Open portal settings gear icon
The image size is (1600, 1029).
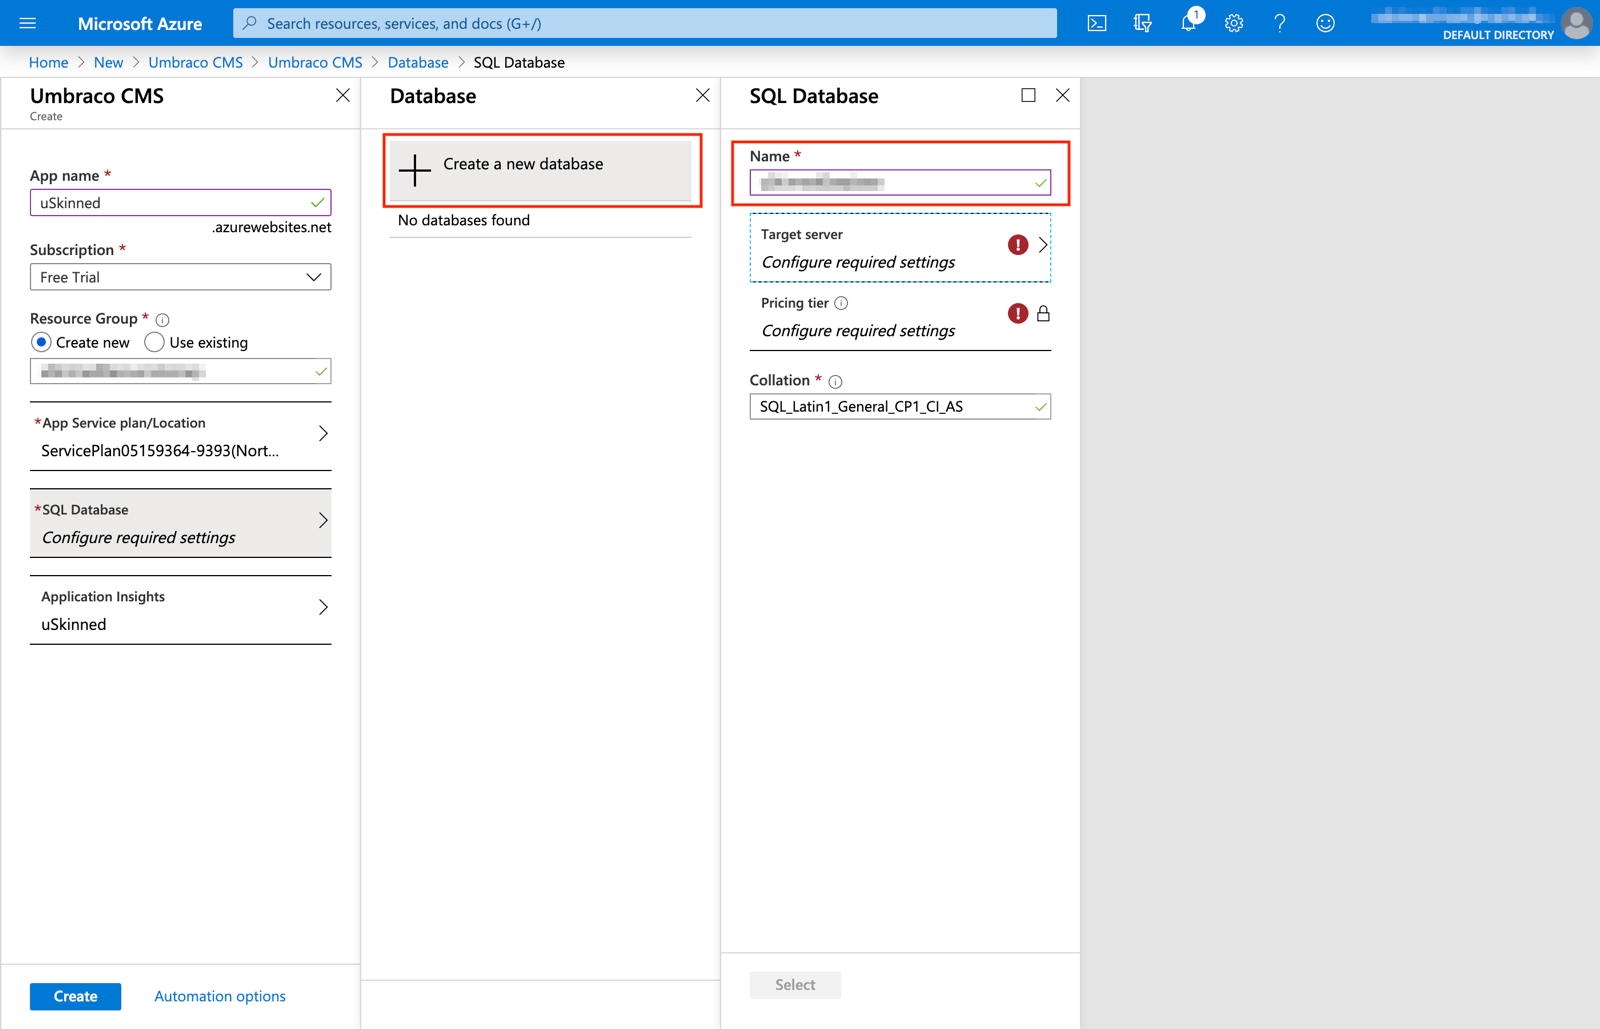coord(1234,23)
